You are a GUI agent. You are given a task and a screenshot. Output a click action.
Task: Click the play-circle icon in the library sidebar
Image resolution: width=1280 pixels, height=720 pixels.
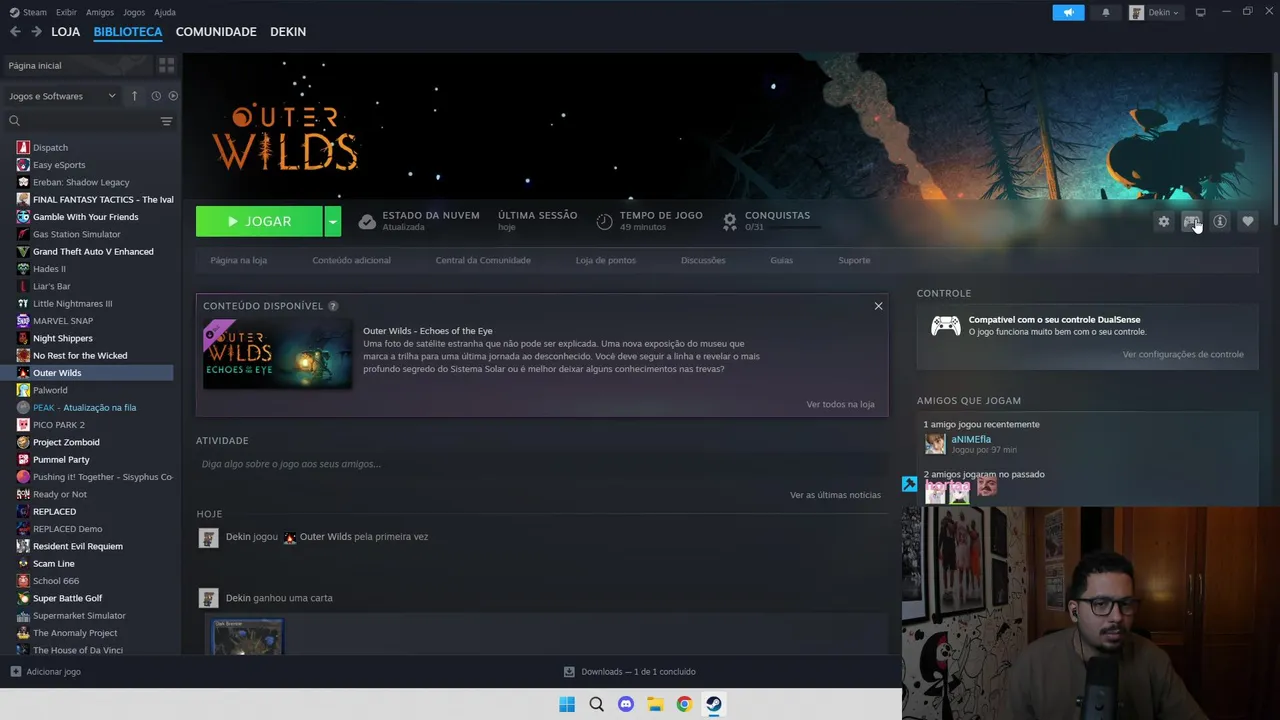point(173,96)
